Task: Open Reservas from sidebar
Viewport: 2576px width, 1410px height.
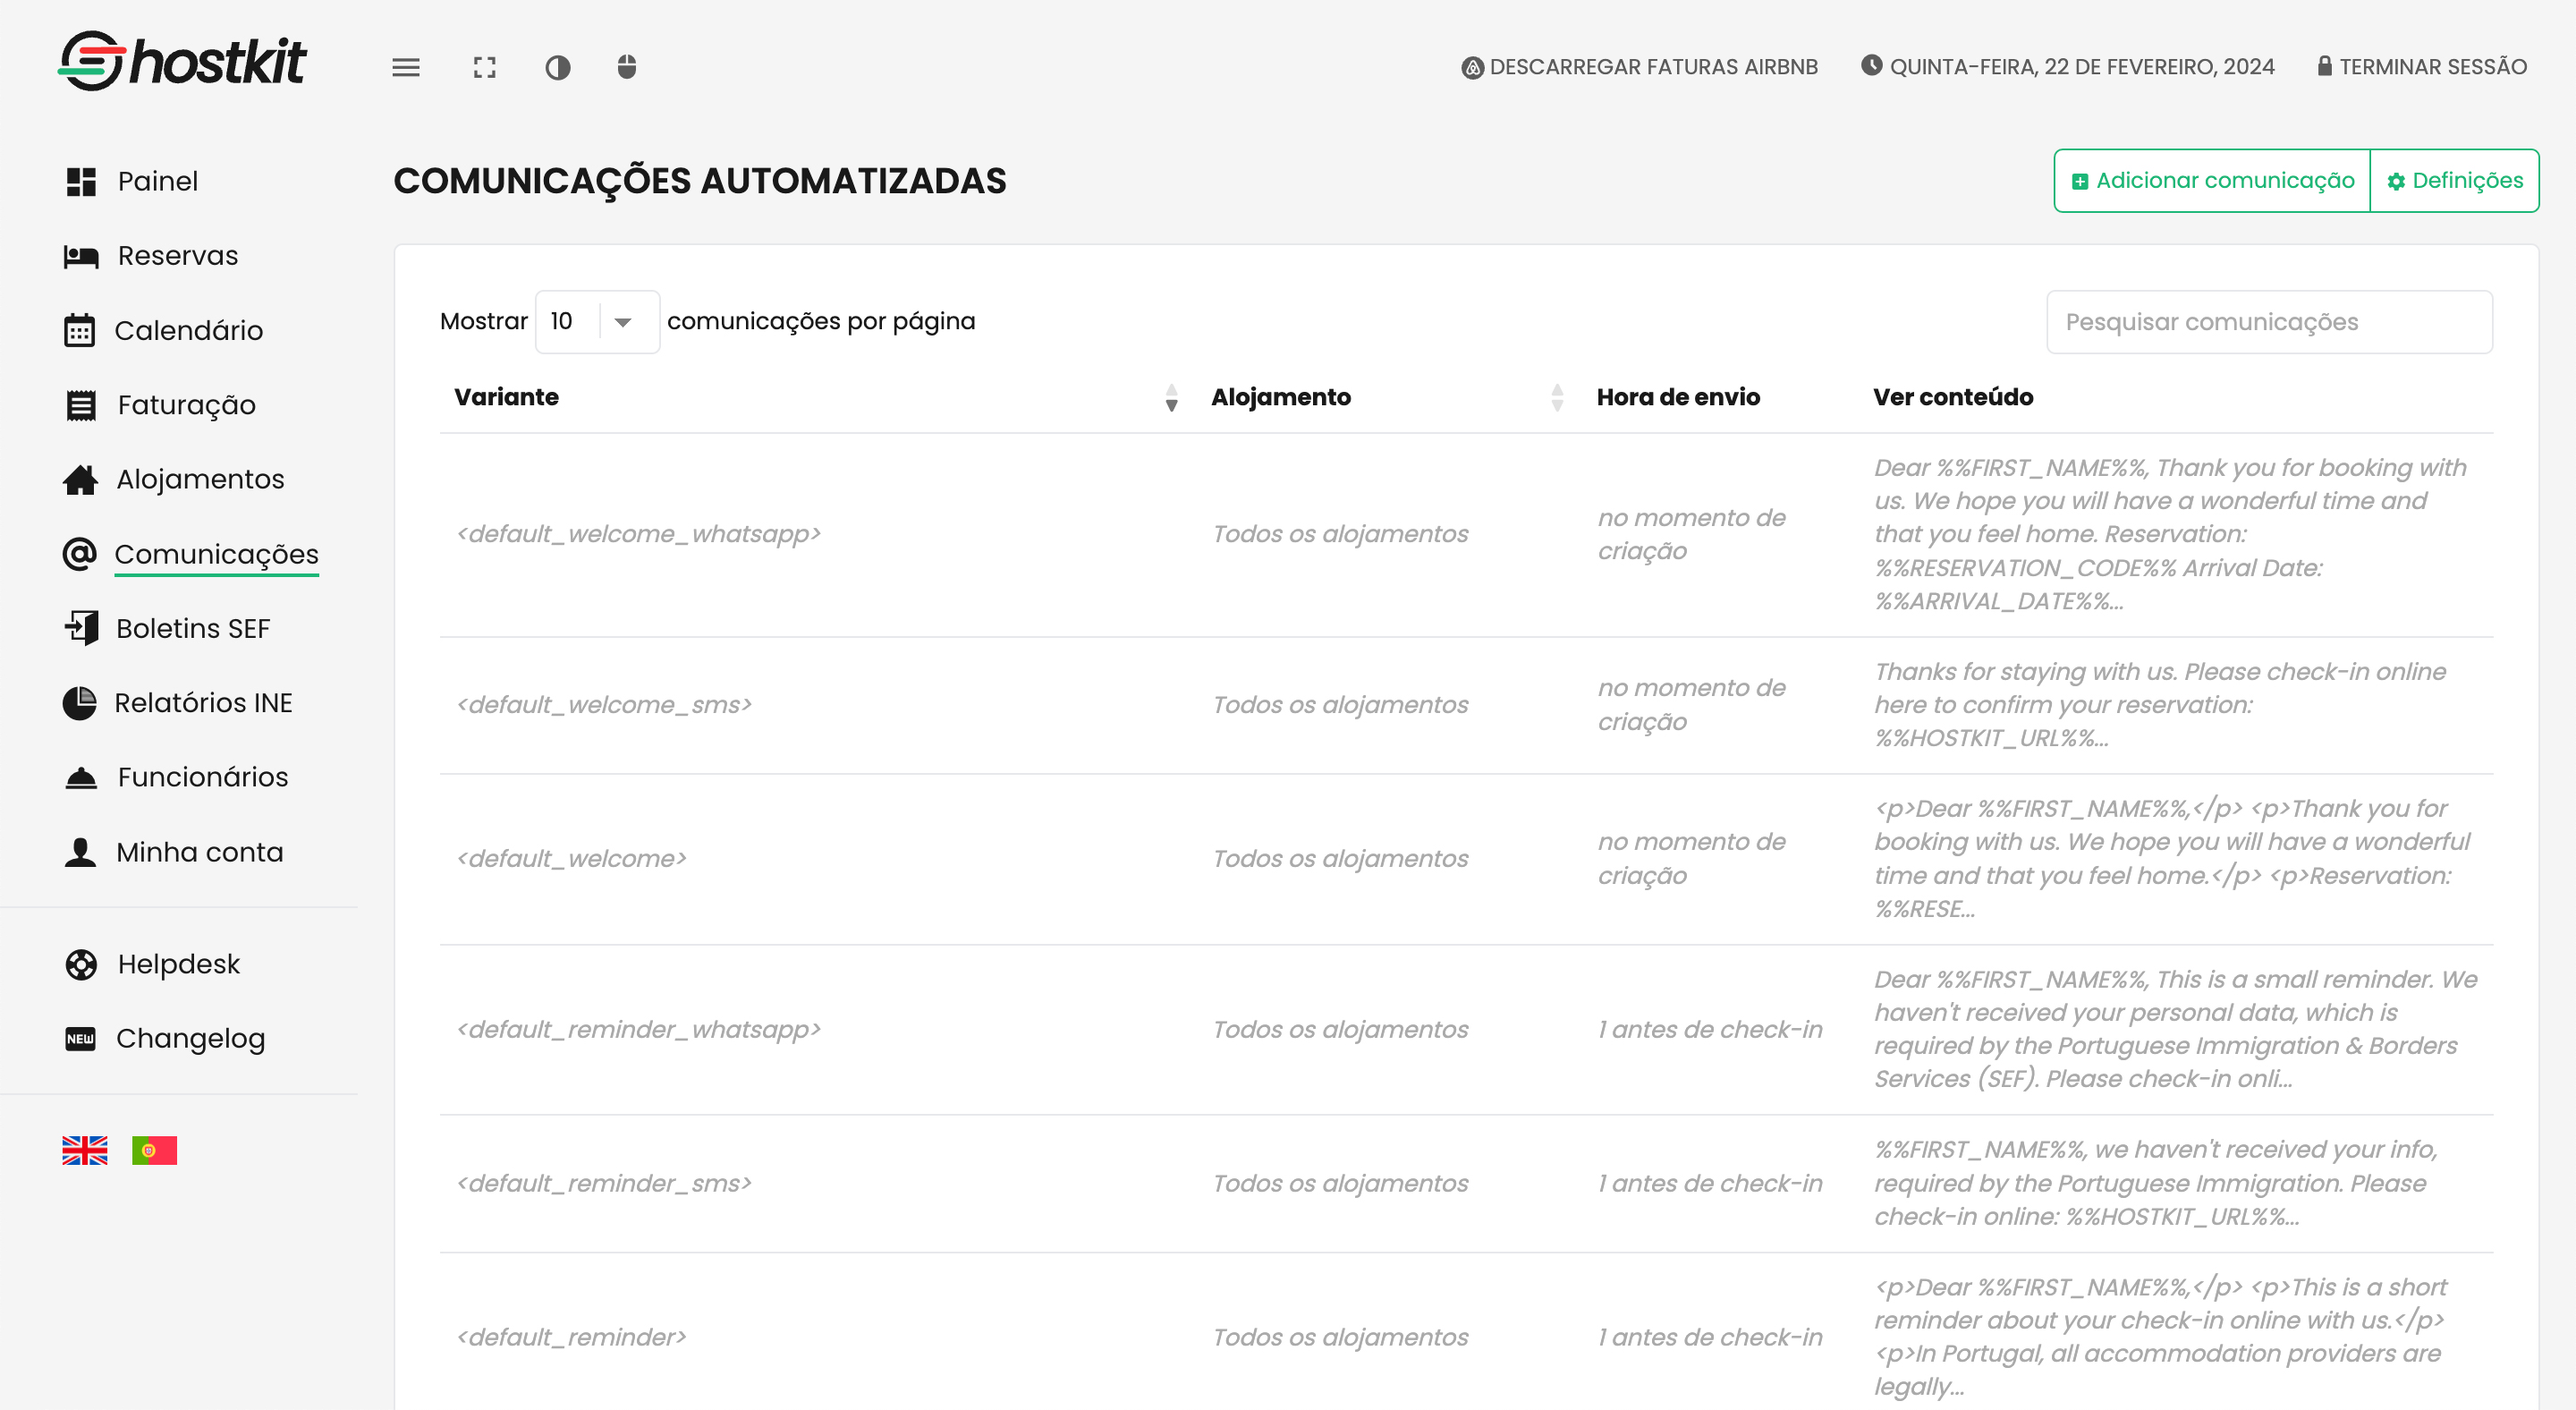Action: pos(178,256)
